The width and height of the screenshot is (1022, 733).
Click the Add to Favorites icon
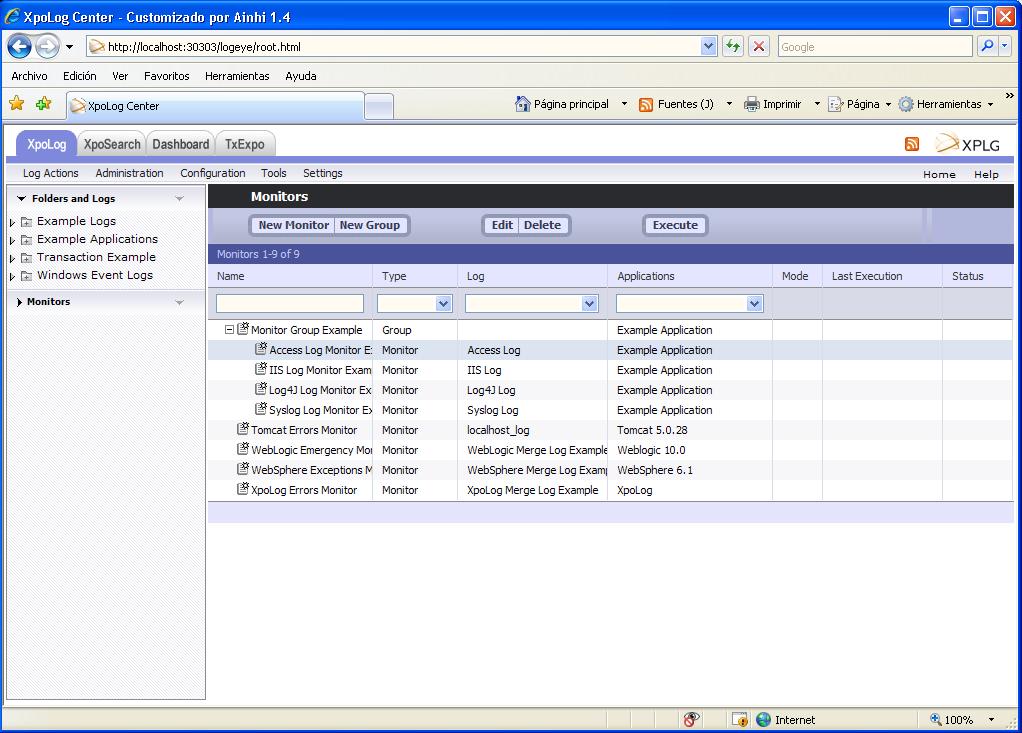[44, 104]
